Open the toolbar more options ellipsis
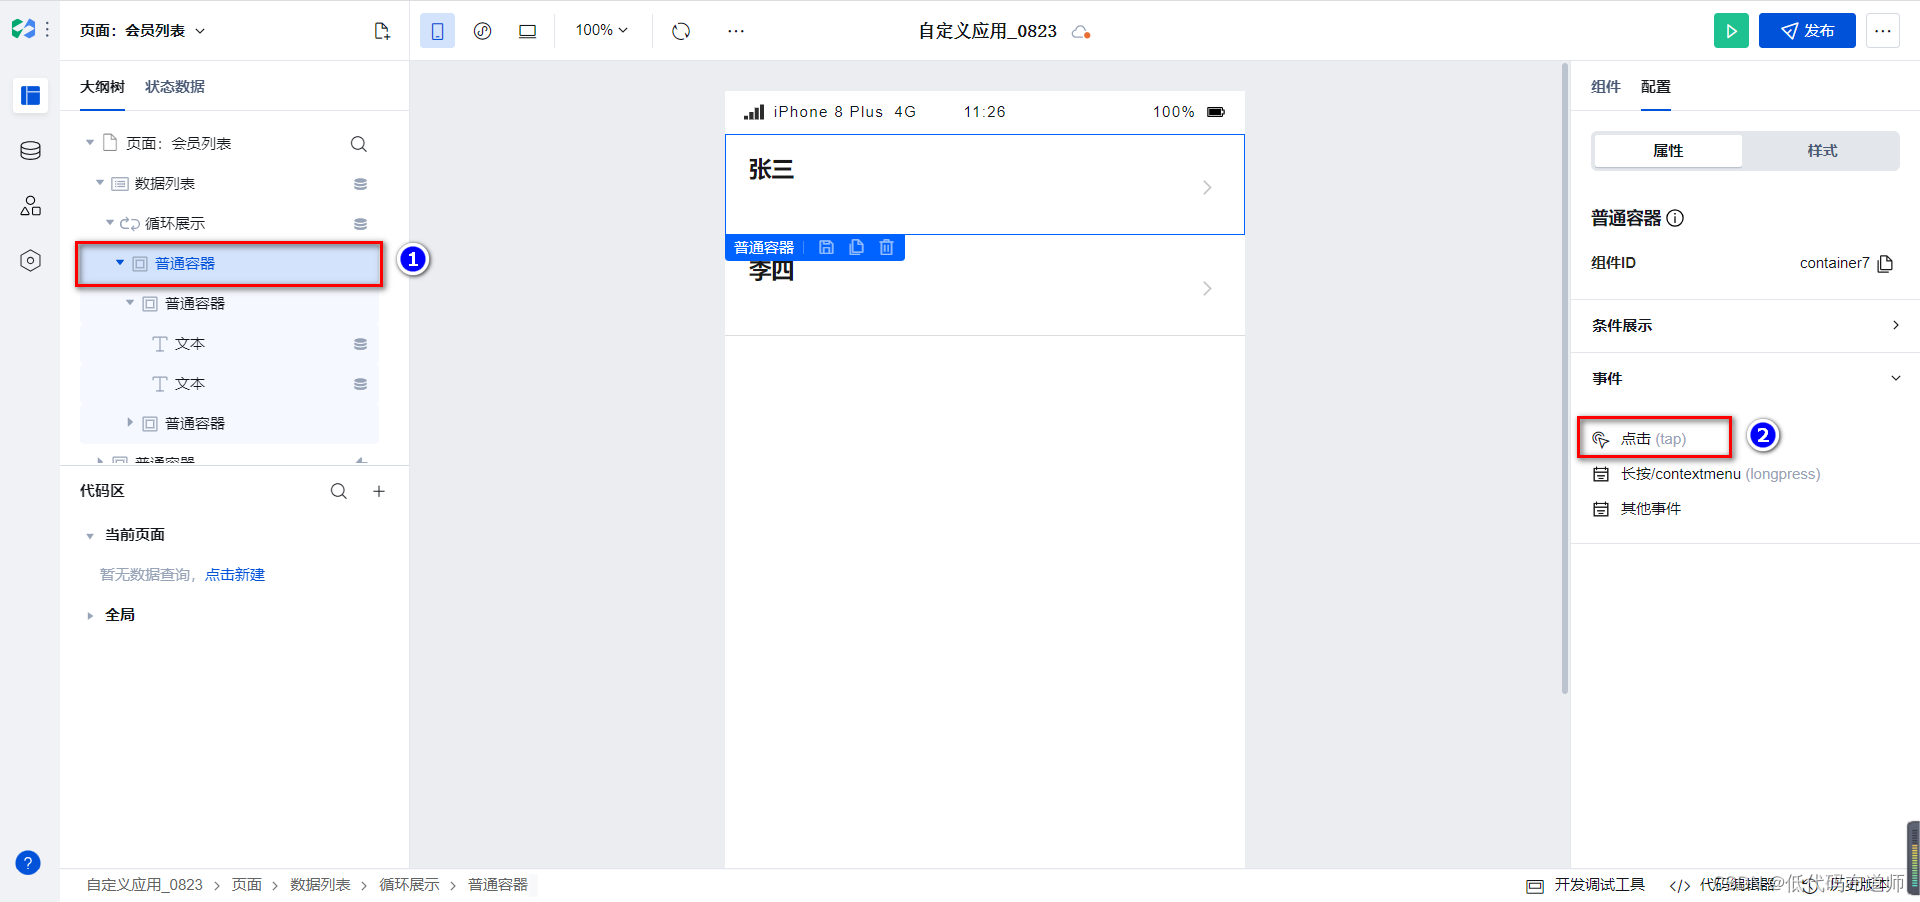Screen dimensions: 1920x902 pyautogui.click(x=736, y=31)
